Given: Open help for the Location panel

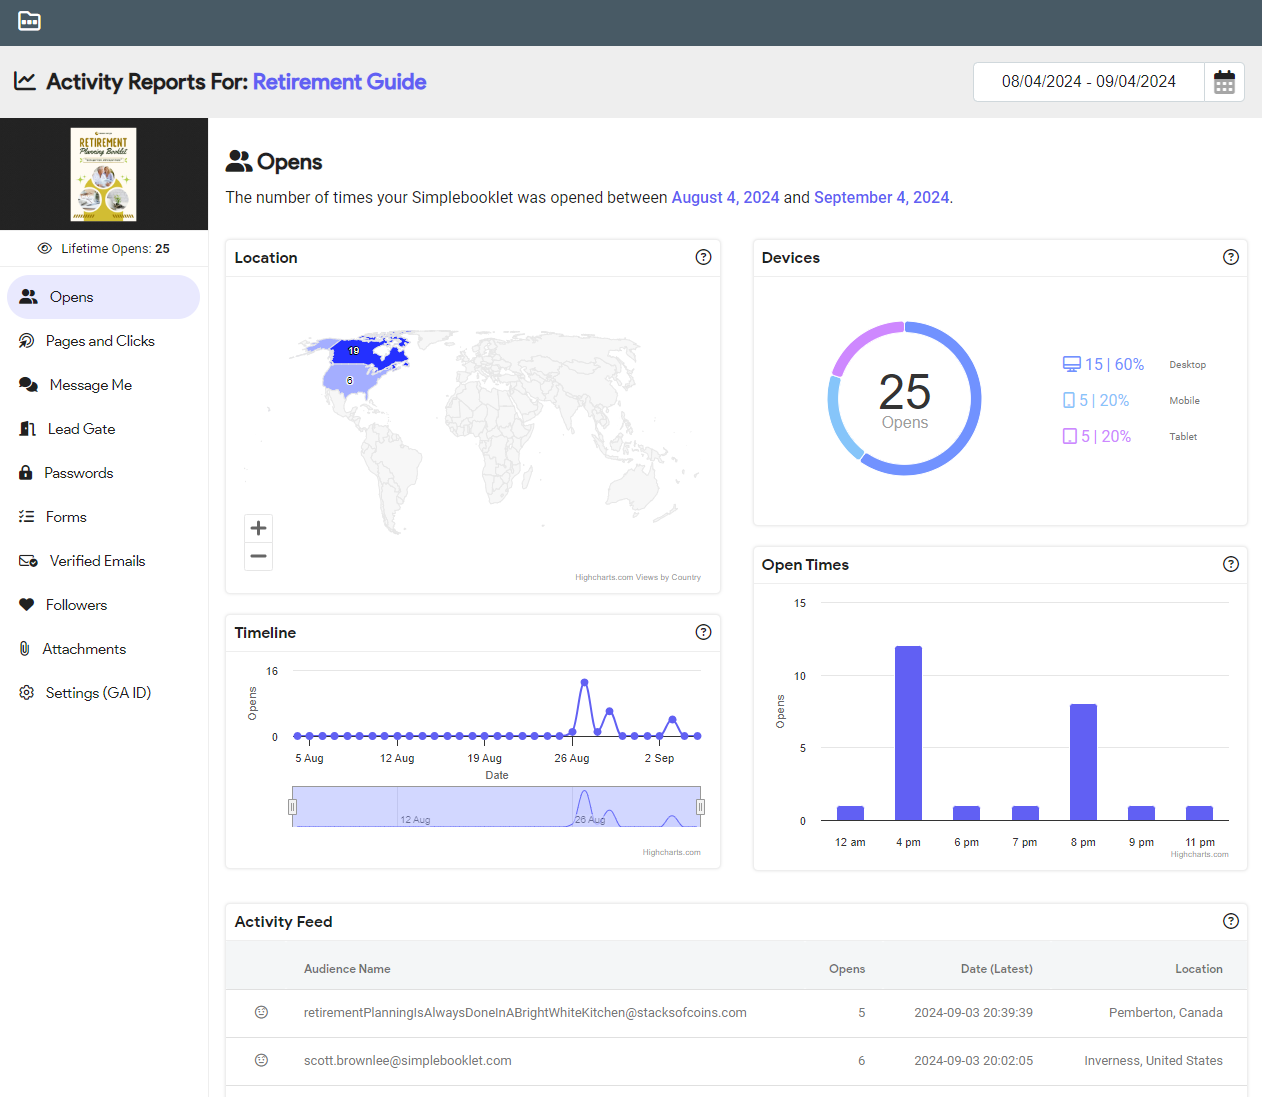Looking at the screenshot, I should [x=703, y=257].
